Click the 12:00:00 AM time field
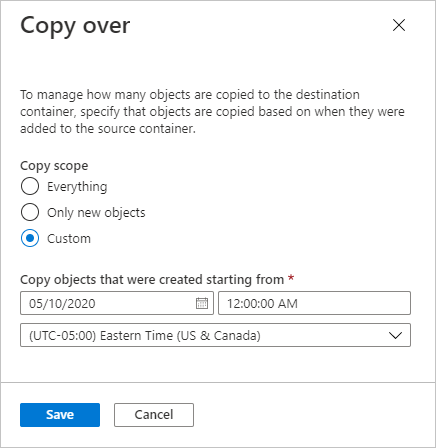The height and width of the screenshot is (448, 436). [x=314, y=303]
